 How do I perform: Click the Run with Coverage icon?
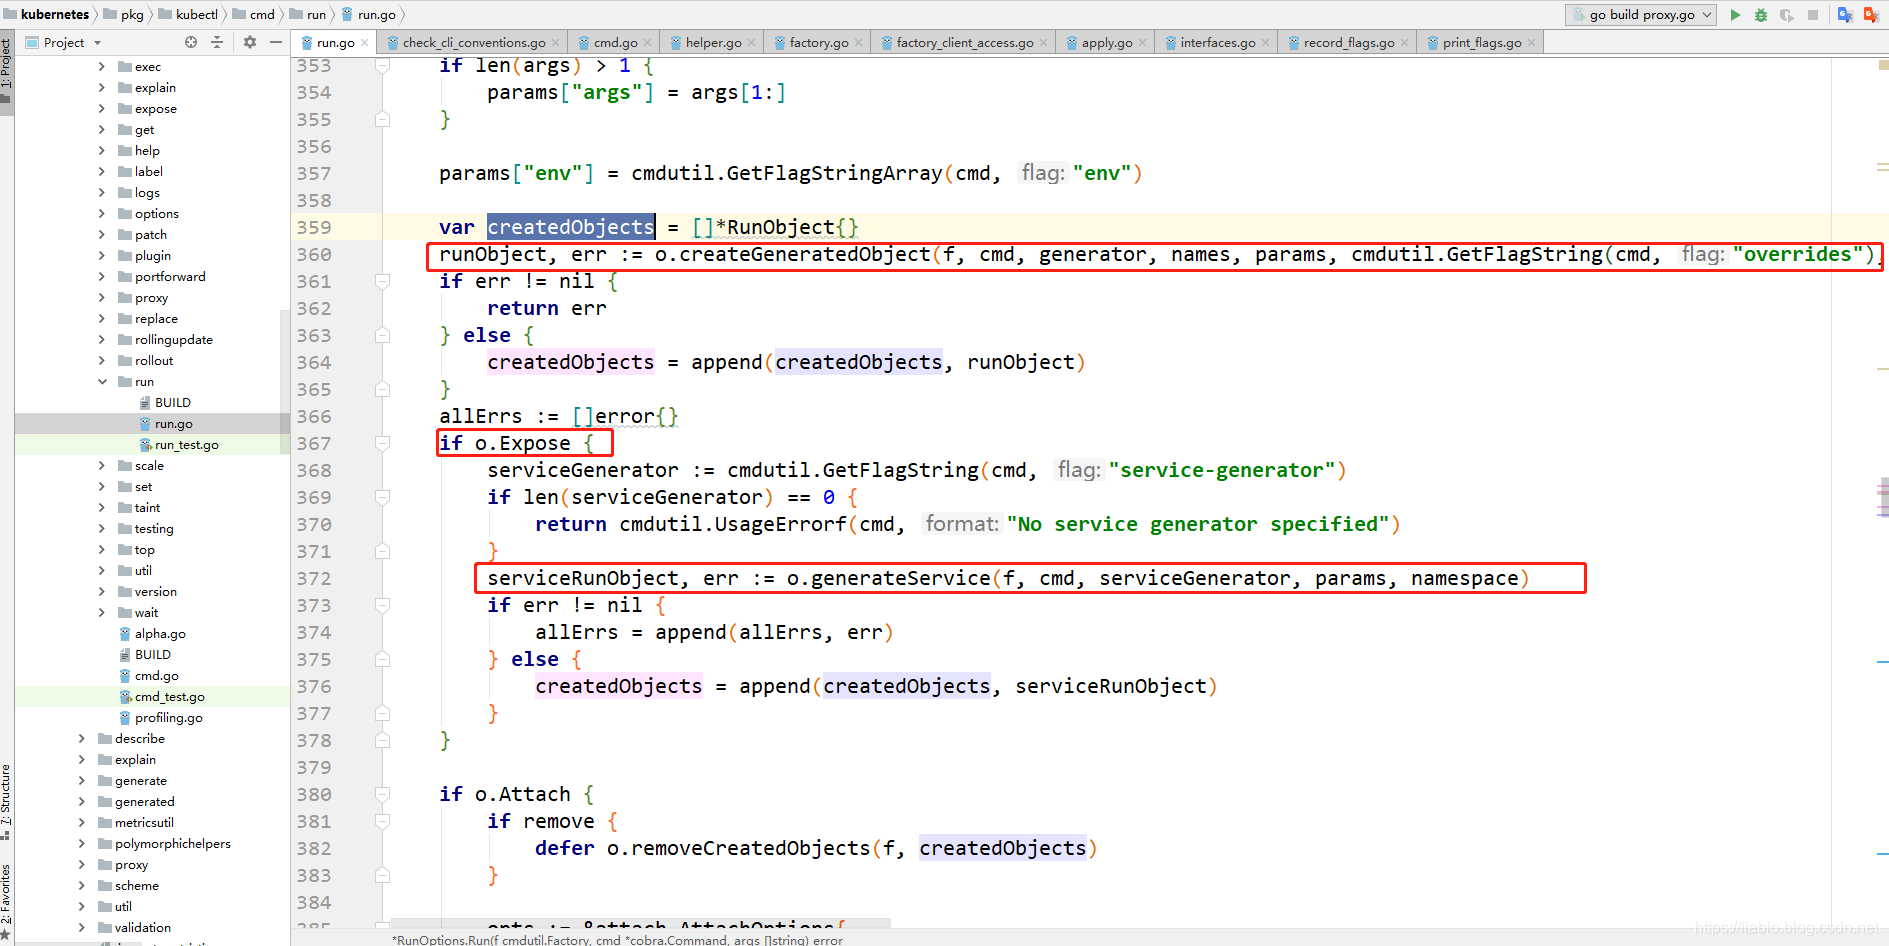click(x=1787, y=15)
